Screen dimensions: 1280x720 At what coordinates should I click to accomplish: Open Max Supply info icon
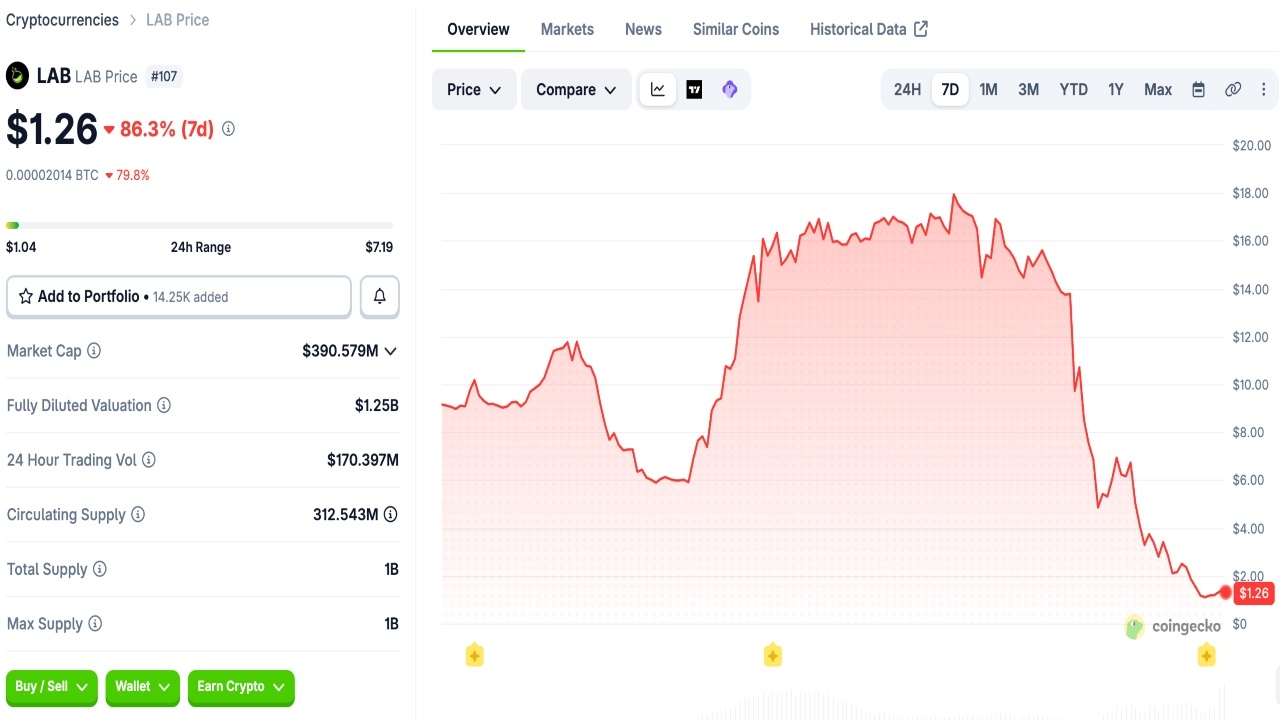point(95,624)
